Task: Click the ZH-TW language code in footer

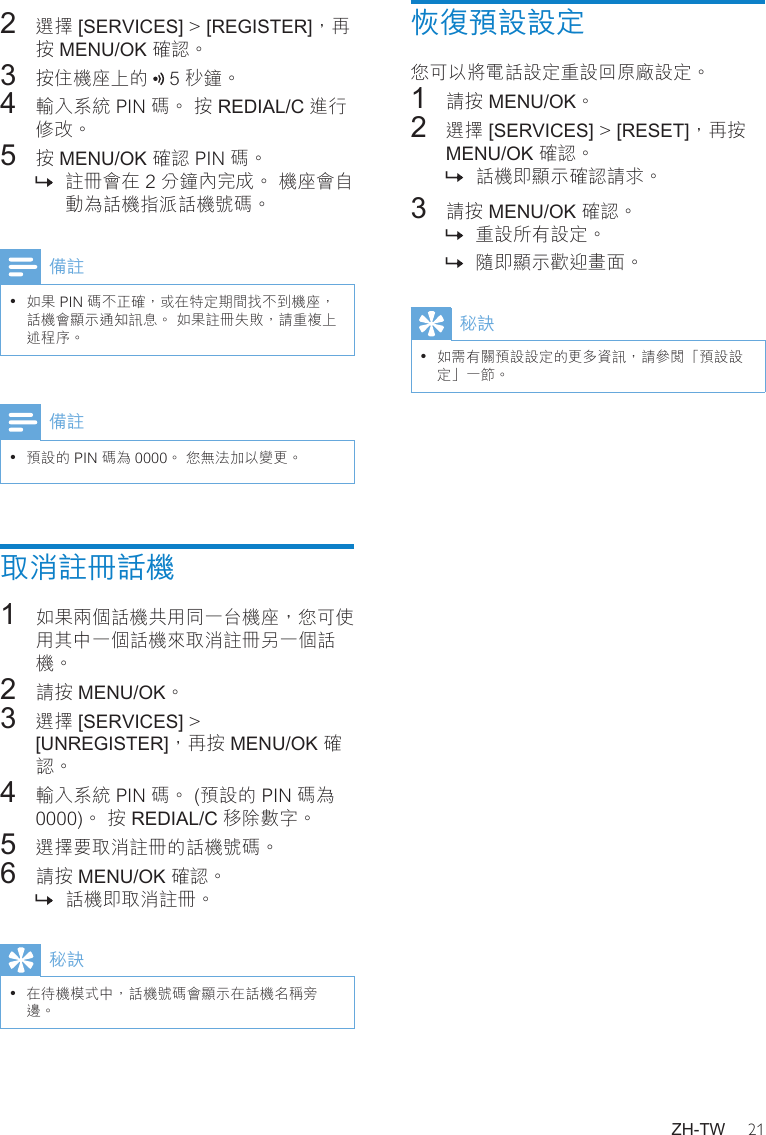Action: [698, 1128]
